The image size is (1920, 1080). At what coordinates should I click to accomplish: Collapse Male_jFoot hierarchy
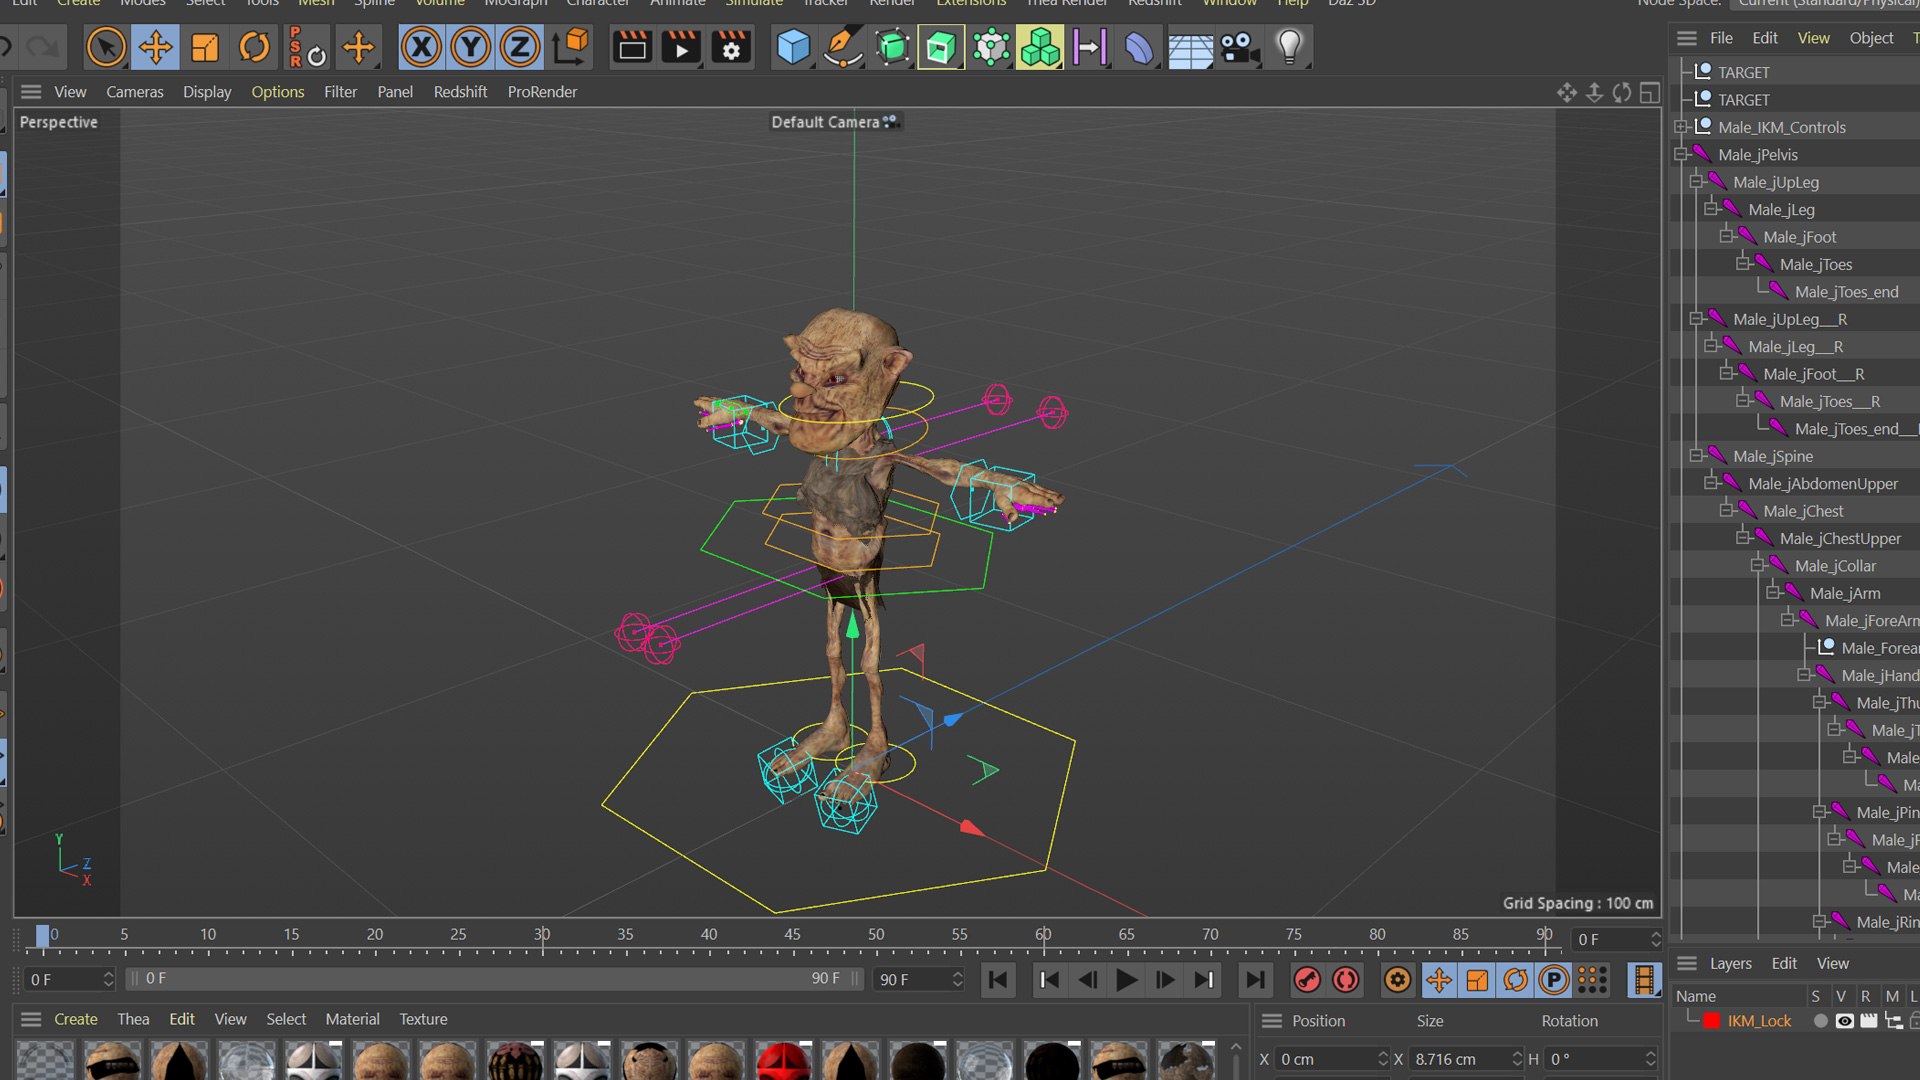click(1727, 236)
